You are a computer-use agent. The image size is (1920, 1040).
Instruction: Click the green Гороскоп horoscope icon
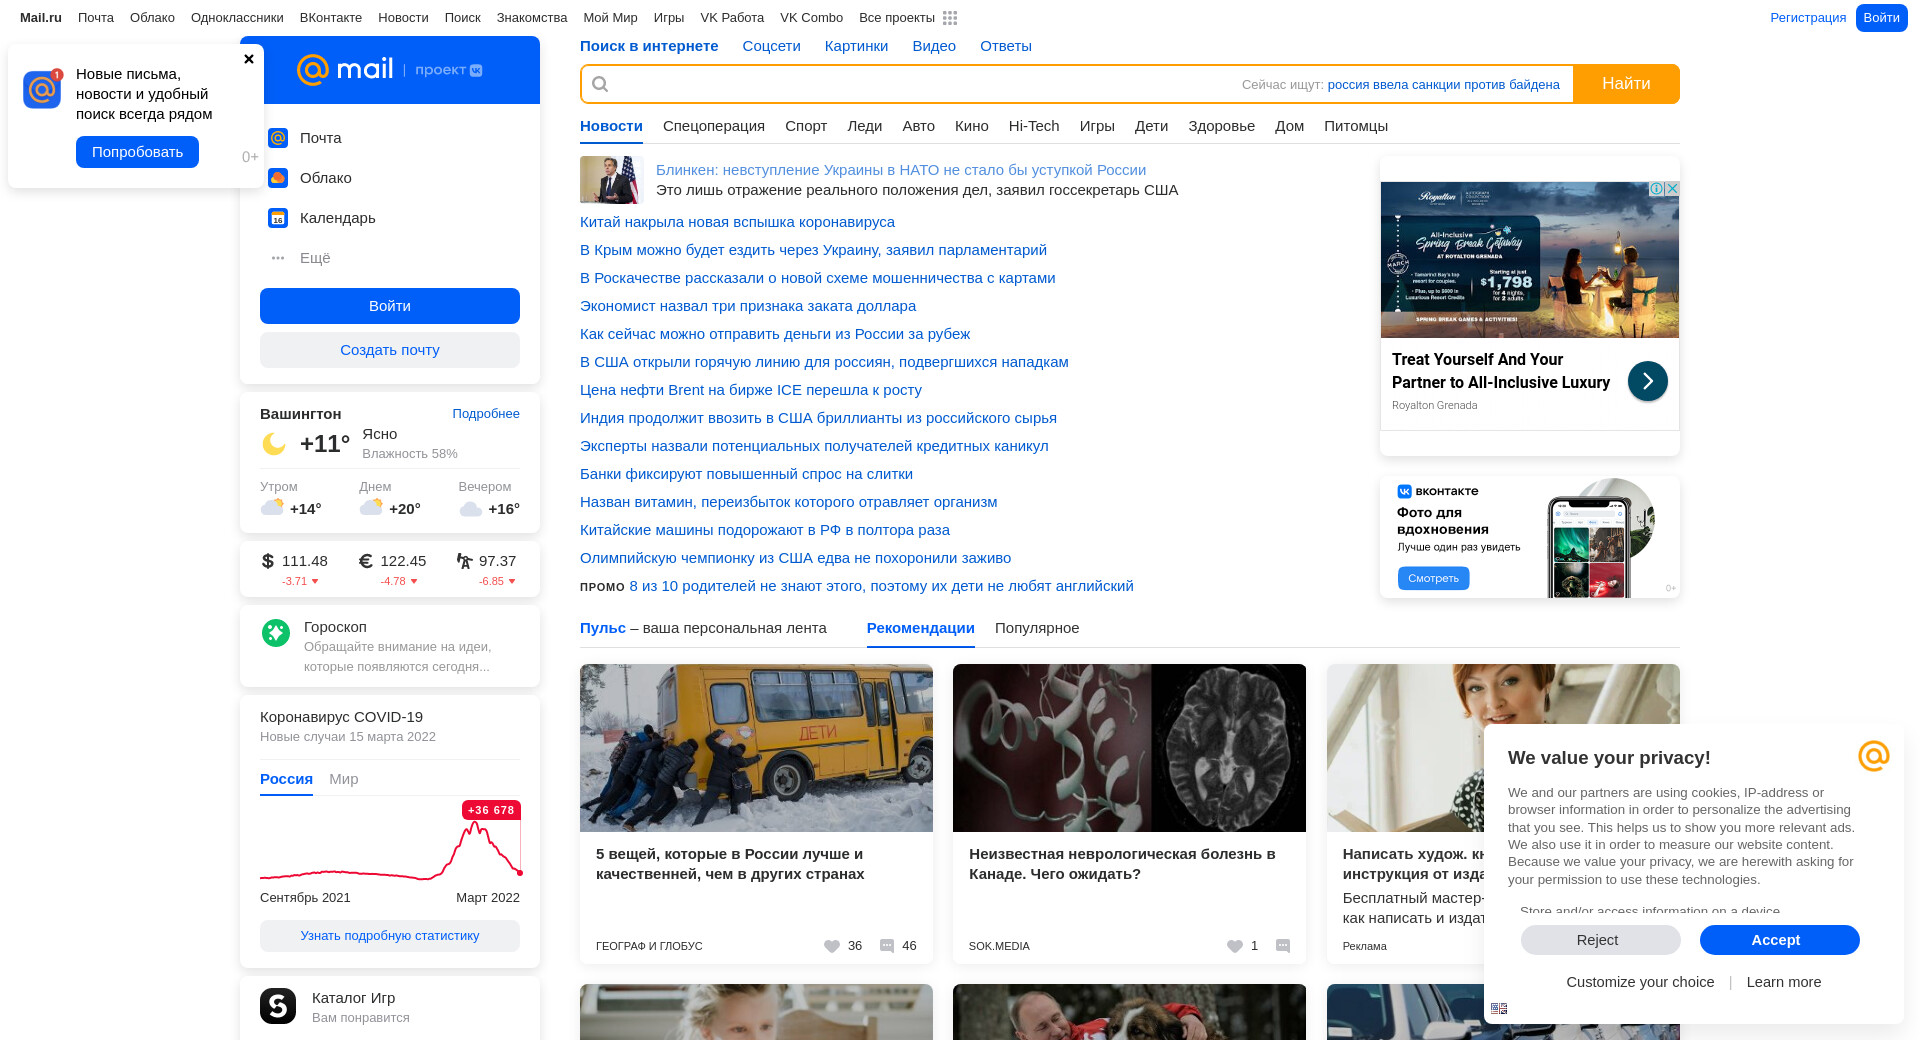(276, 633)
